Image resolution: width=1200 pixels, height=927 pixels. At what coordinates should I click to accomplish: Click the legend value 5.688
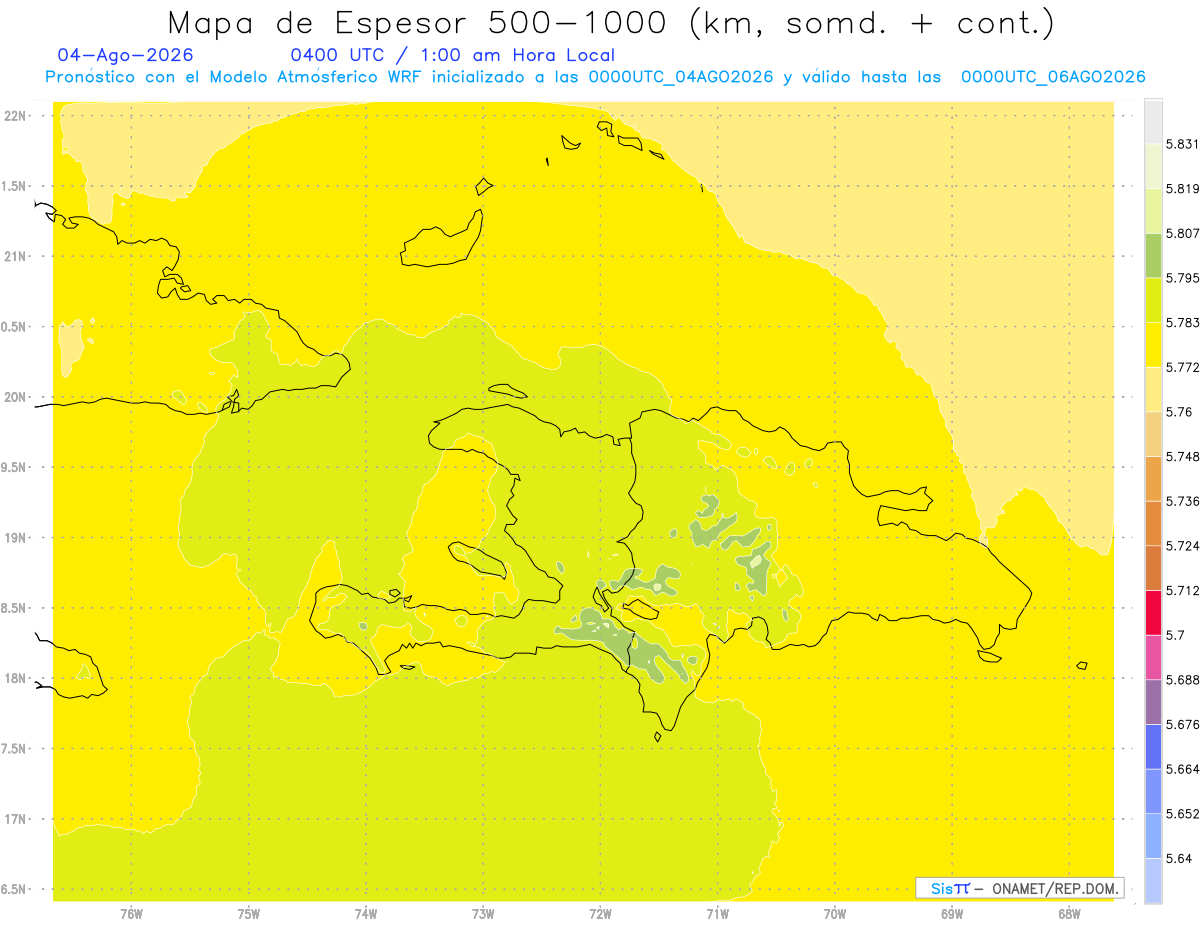(x=1183, y=680)
